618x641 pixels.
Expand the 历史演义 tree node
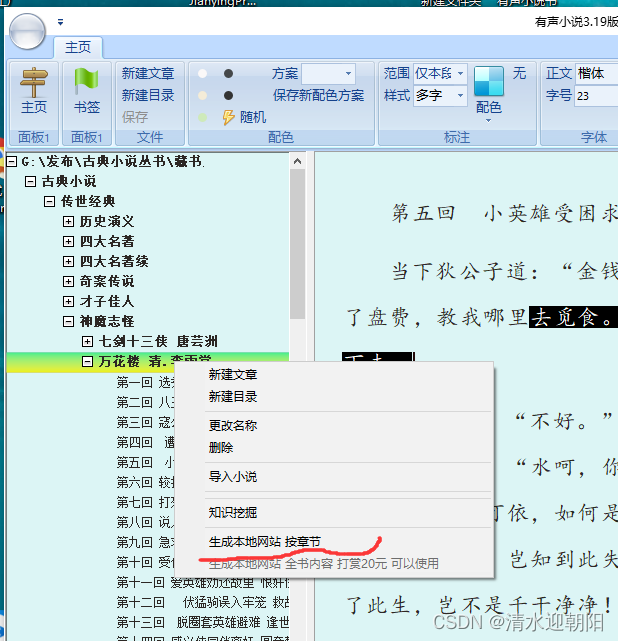68,222
